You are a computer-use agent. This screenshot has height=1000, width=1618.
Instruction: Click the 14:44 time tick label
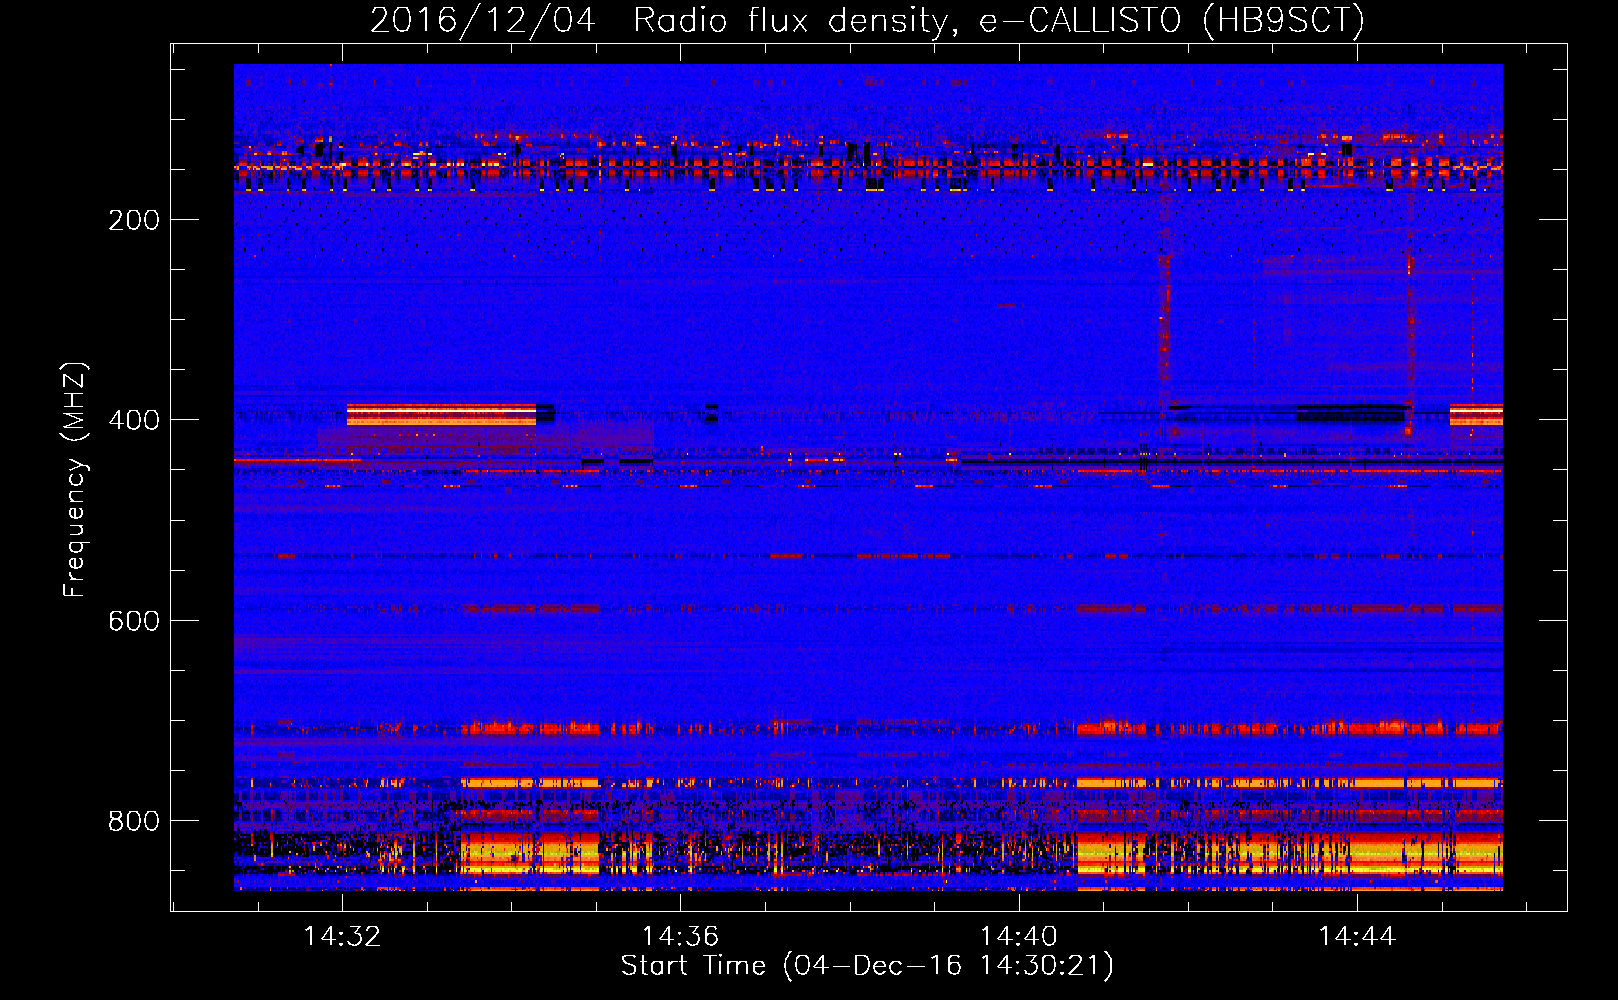(x=1356, y=936)
